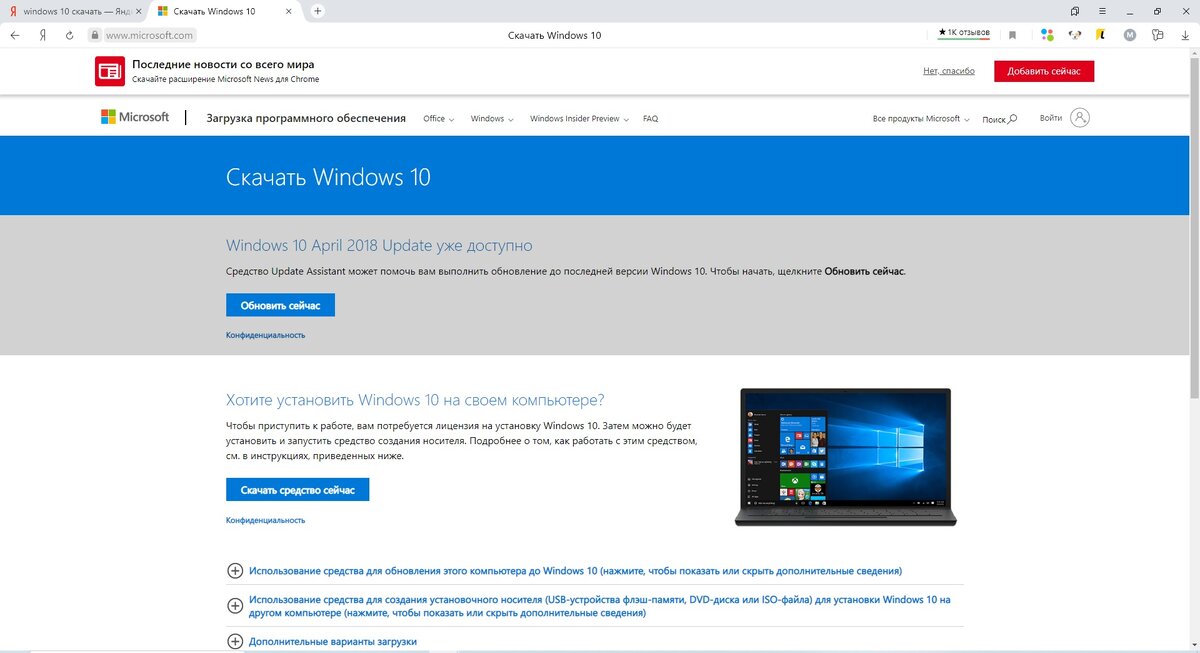Image resolution: width=1200 pixels, height=653 pixels.
Task: Click the red 'Добавить сейчас' button
Action: 1044,71
